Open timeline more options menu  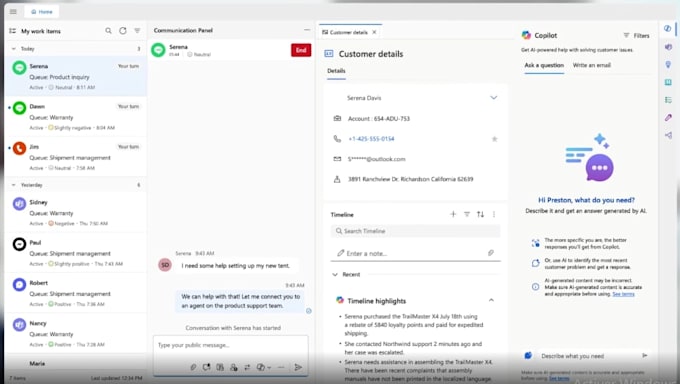click(x=494, y=214)
